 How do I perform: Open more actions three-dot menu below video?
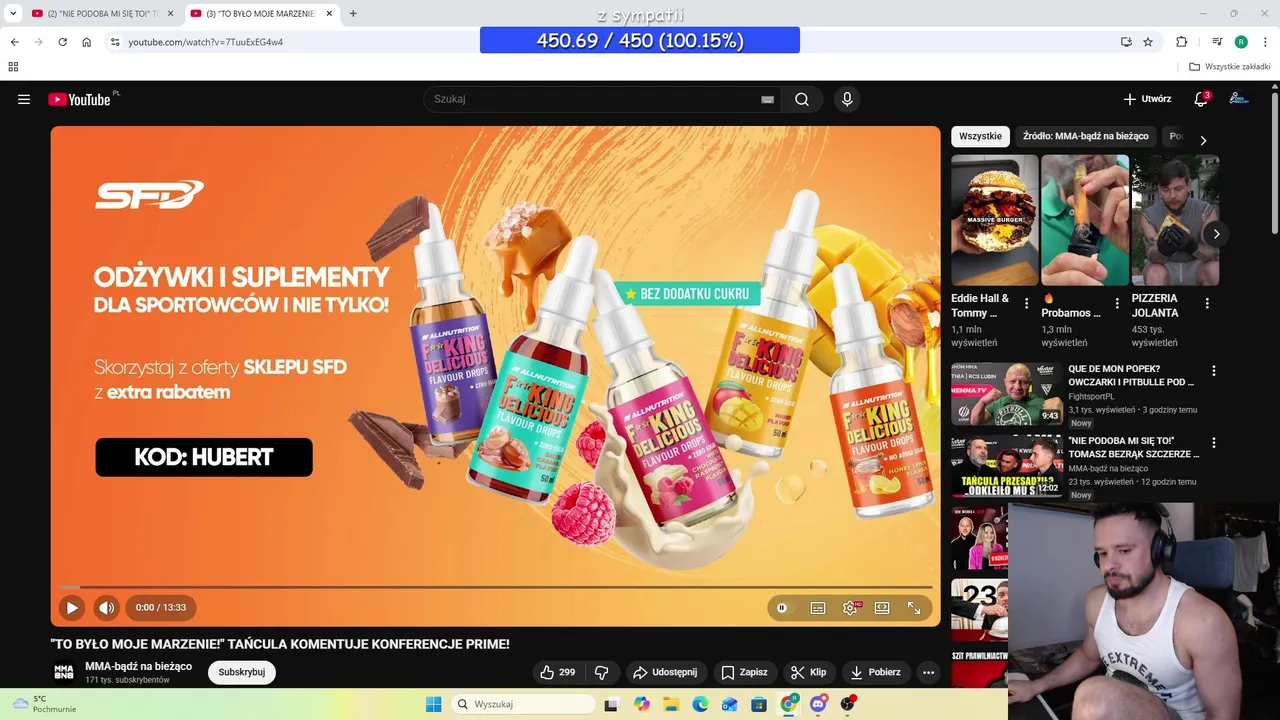pos(929,672)
